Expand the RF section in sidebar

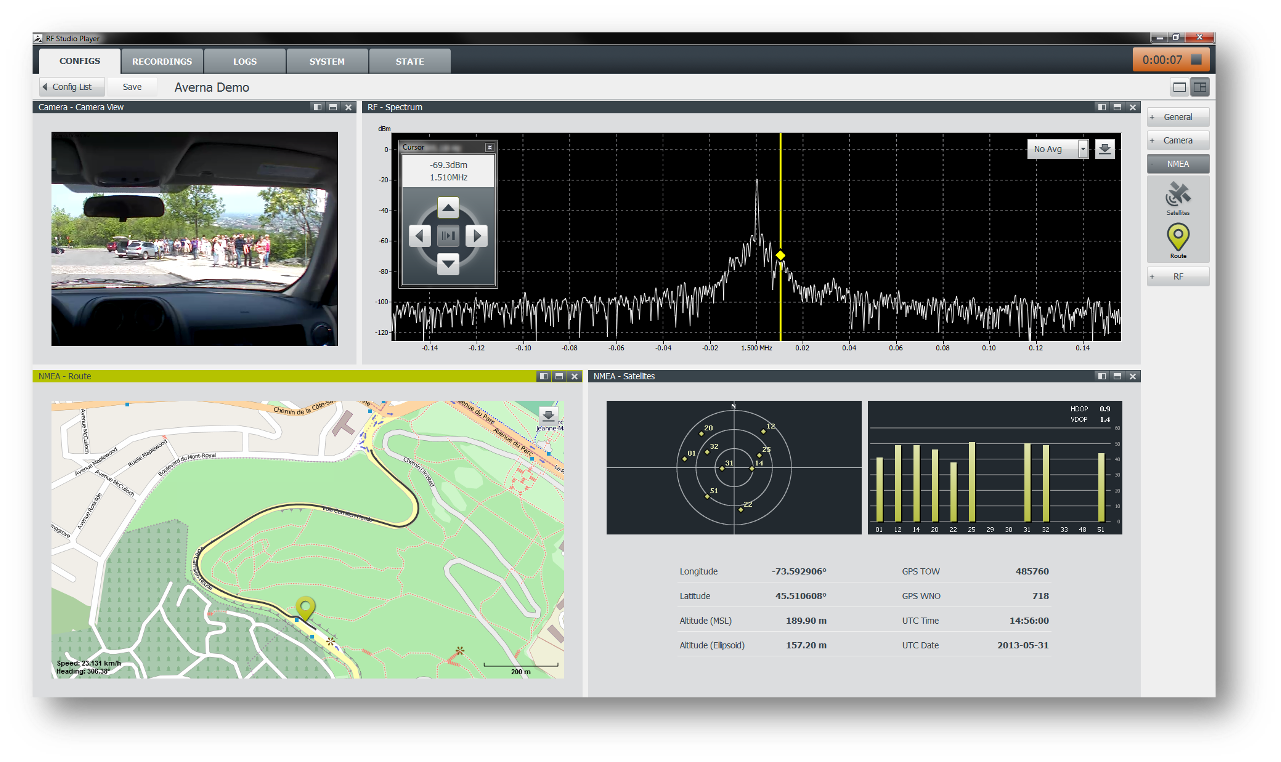1177,276
